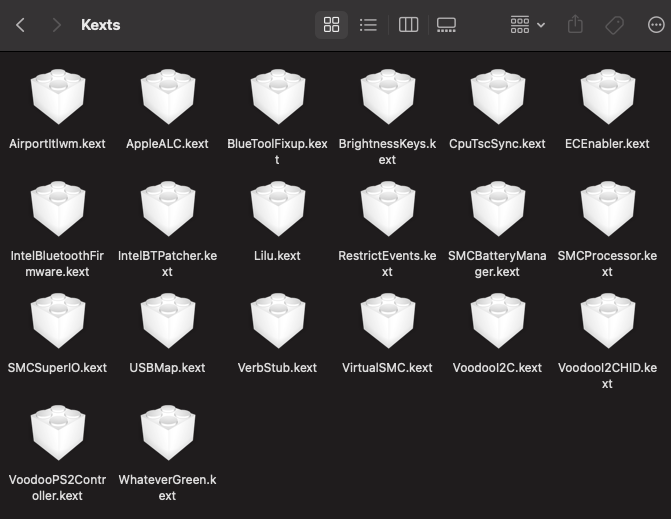Click the AirportItlwm.kext file icon
This screenshot has width=671, height=519.
[x=57, y=97]
